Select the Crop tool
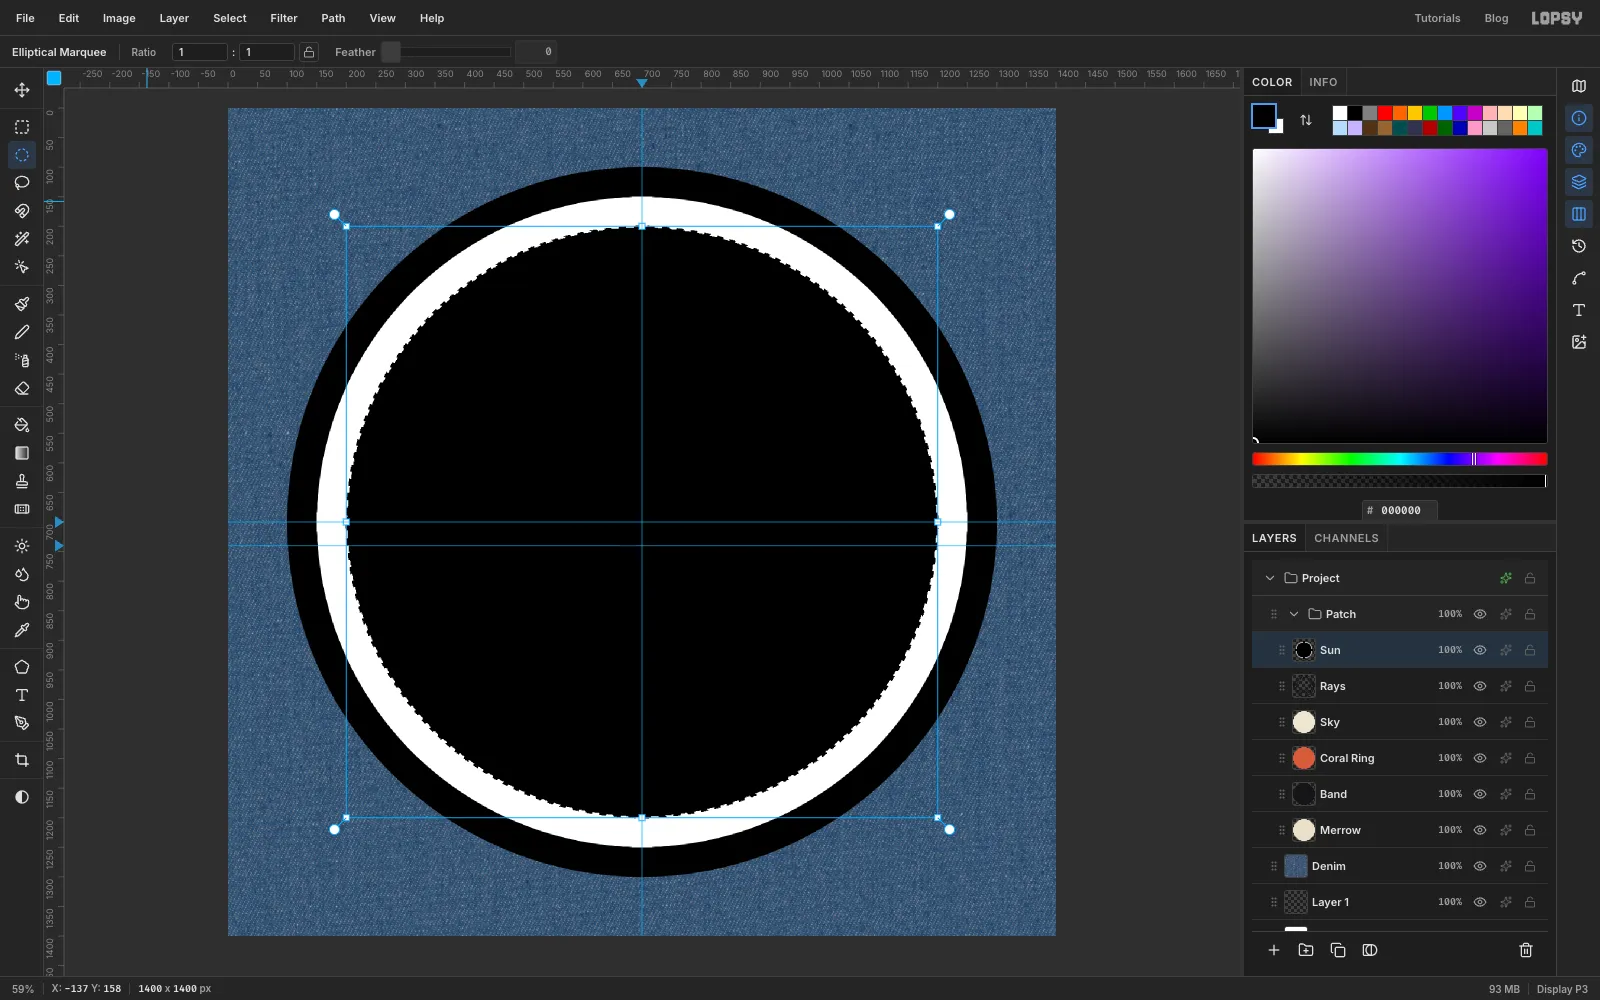Viewport: 1600px width, 1000px height. 22,760
